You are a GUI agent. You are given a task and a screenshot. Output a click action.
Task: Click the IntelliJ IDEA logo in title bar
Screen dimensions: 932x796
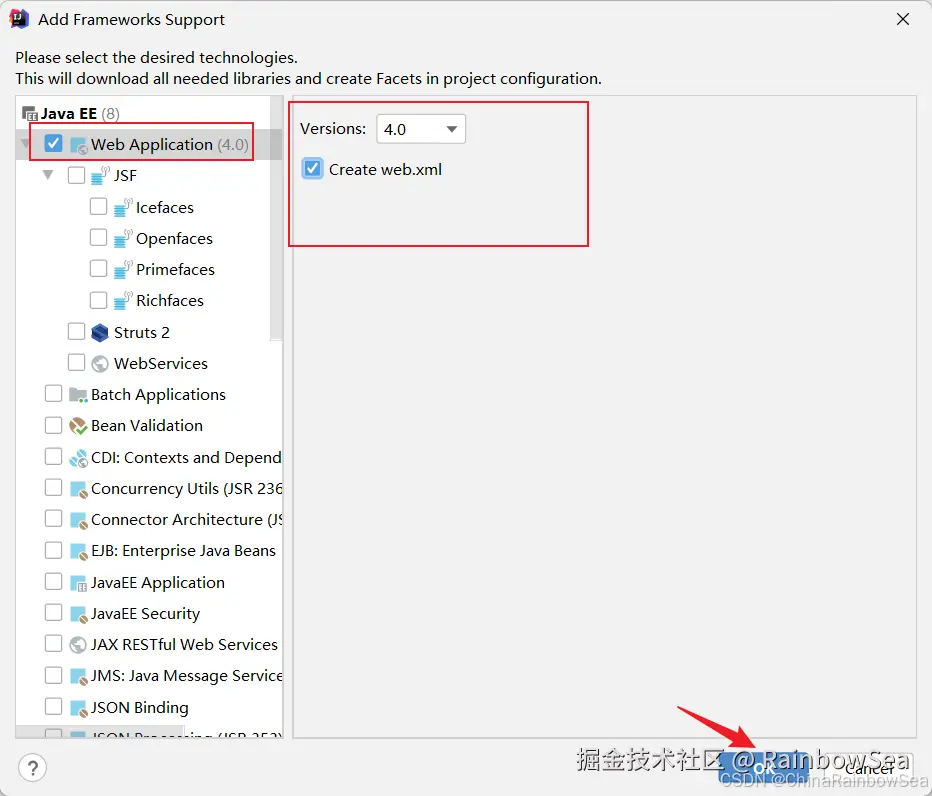coord(19,19)
